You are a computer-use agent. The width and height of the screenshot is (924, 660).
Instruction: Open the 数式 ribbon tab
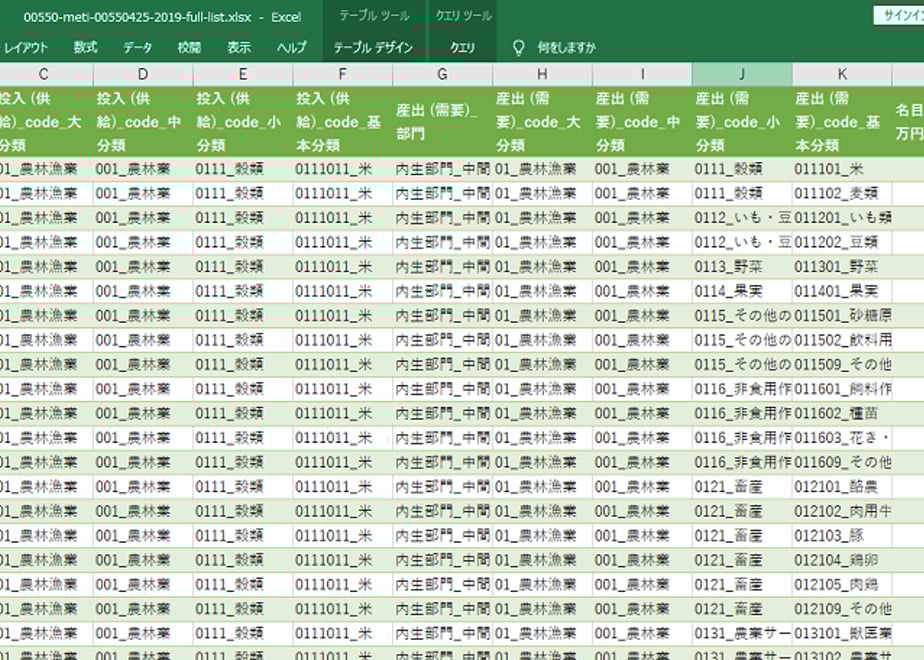[x=85, y=47]
